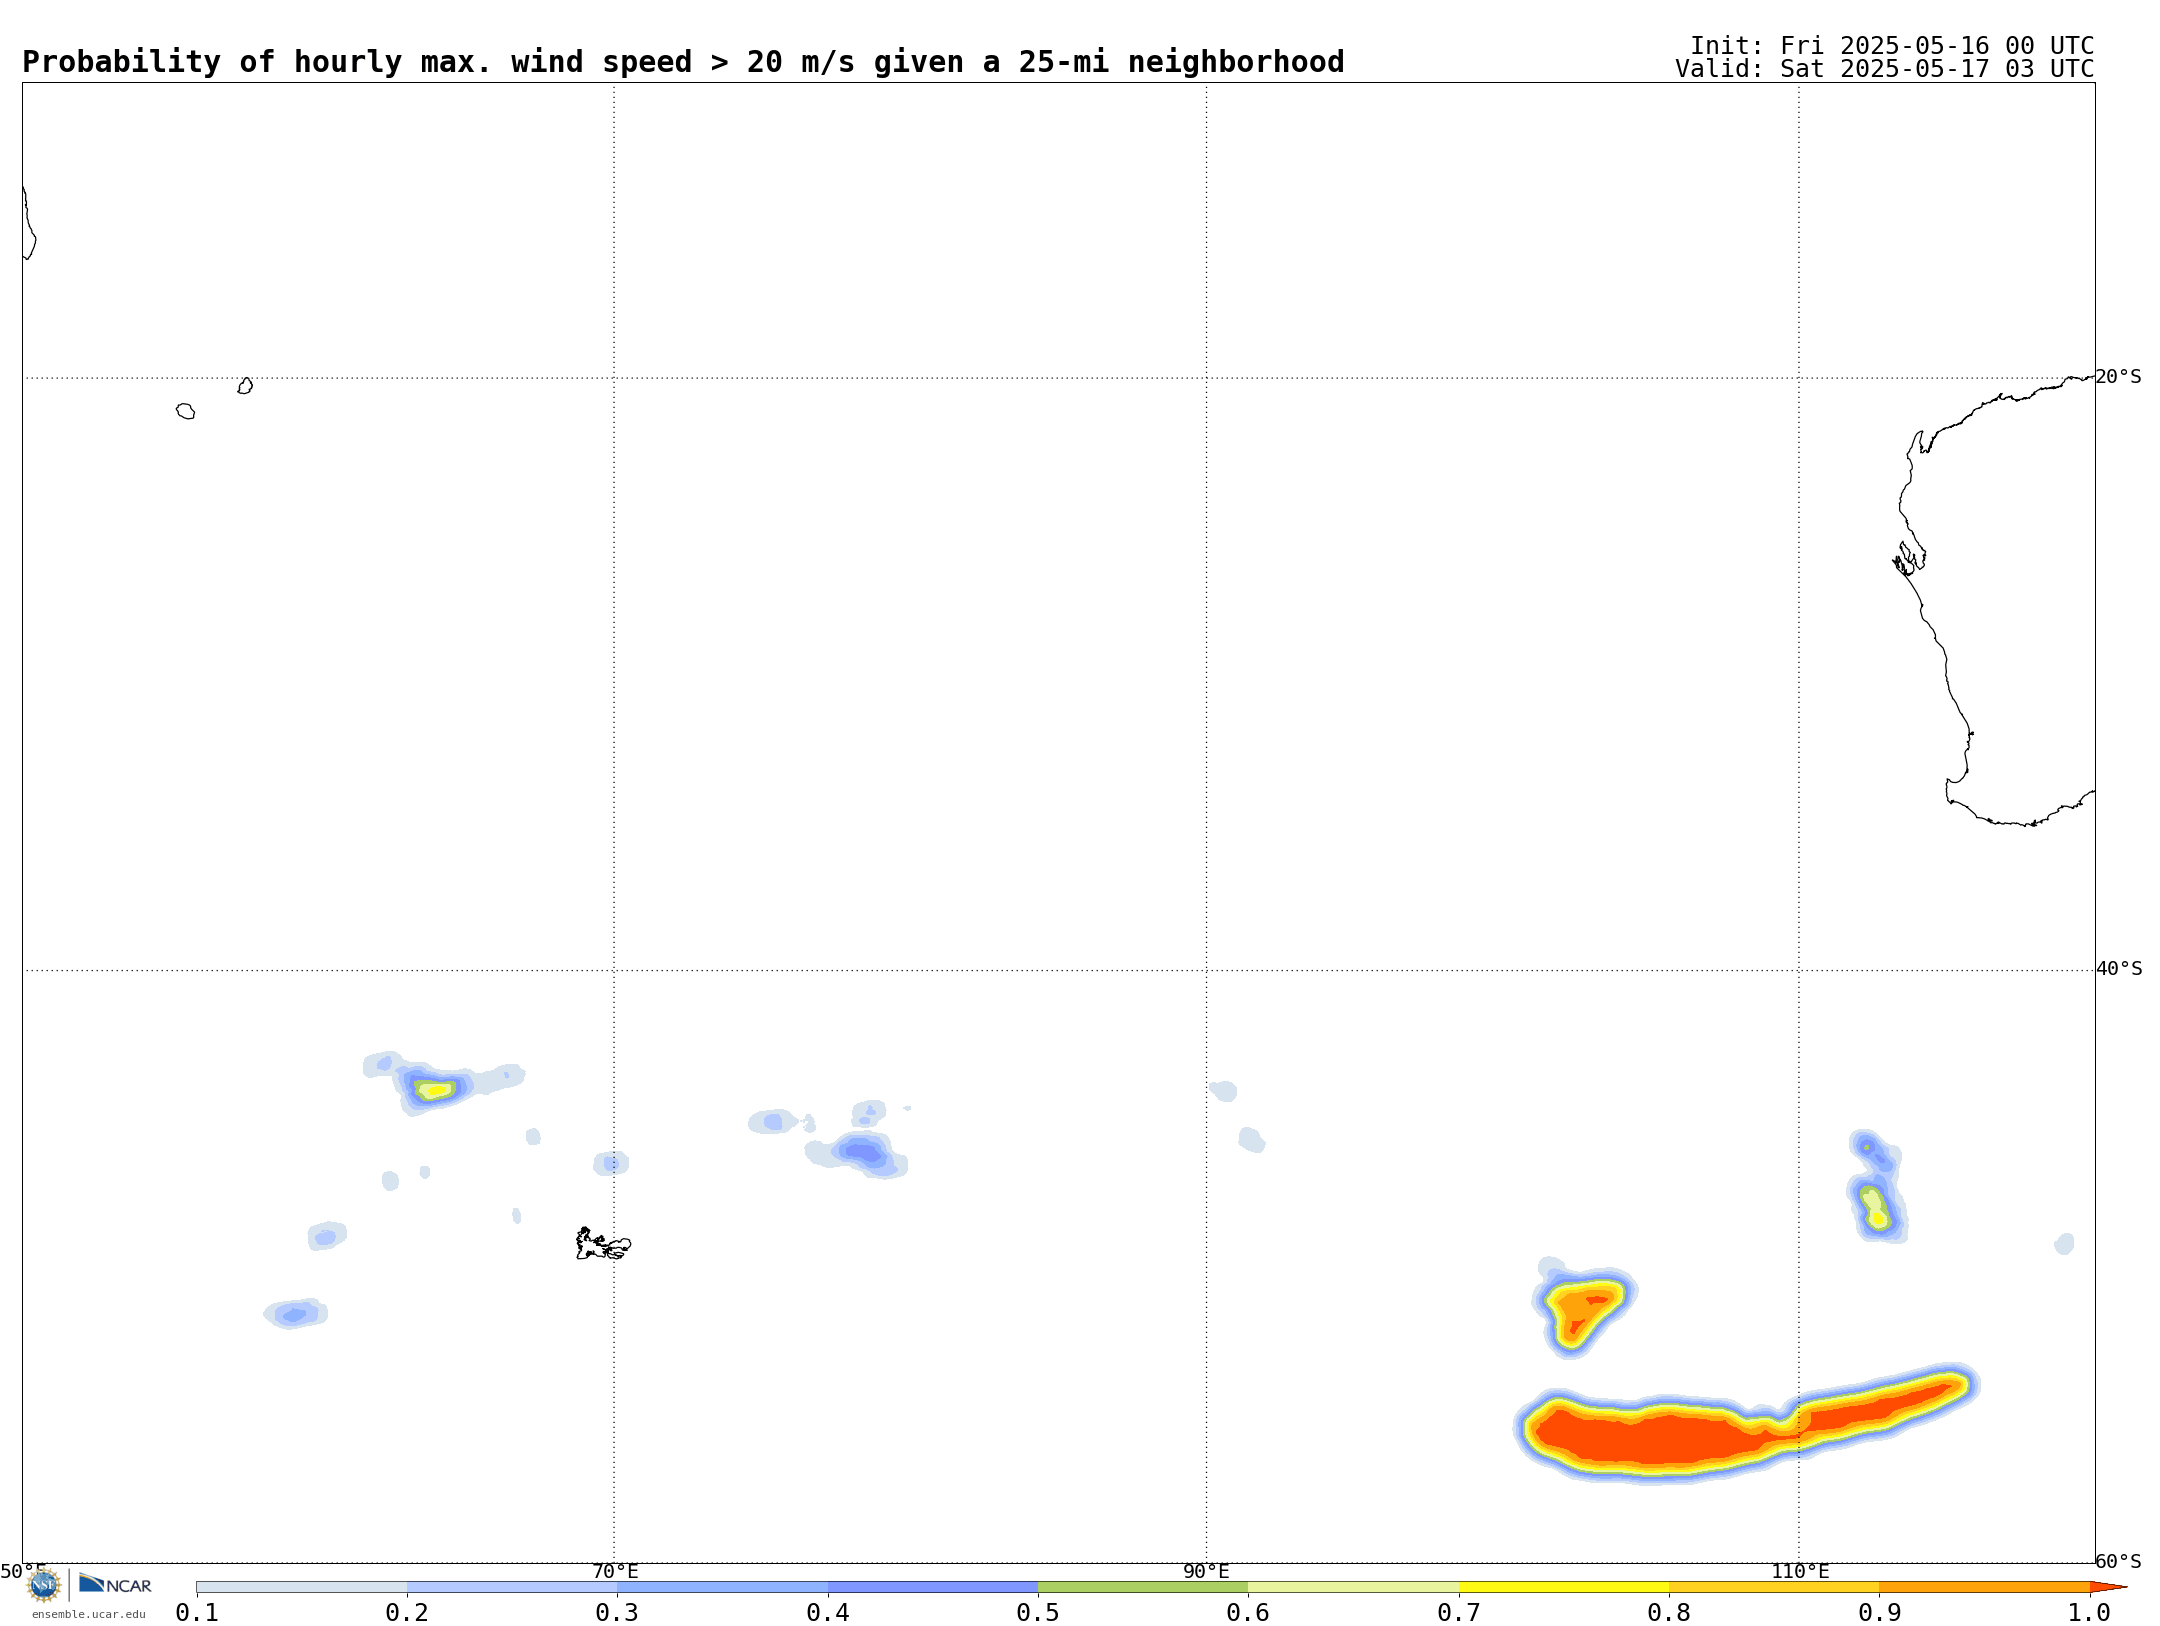The width and height of the screenshot is (2160, 1626).
Task: Select the 0.1–0.2 pale gray-blue colorbar segment
Action: tap(302, 1587)
